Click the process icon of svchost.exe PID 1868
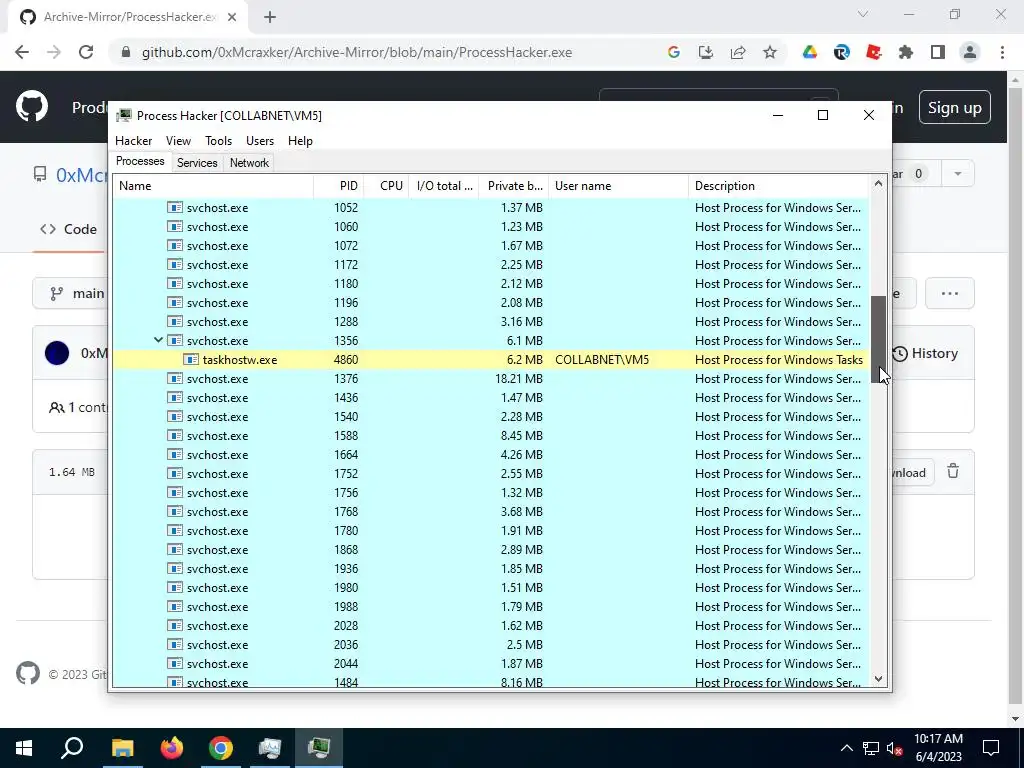Screen dimensions: 1024x768 [x=174, y=550]
